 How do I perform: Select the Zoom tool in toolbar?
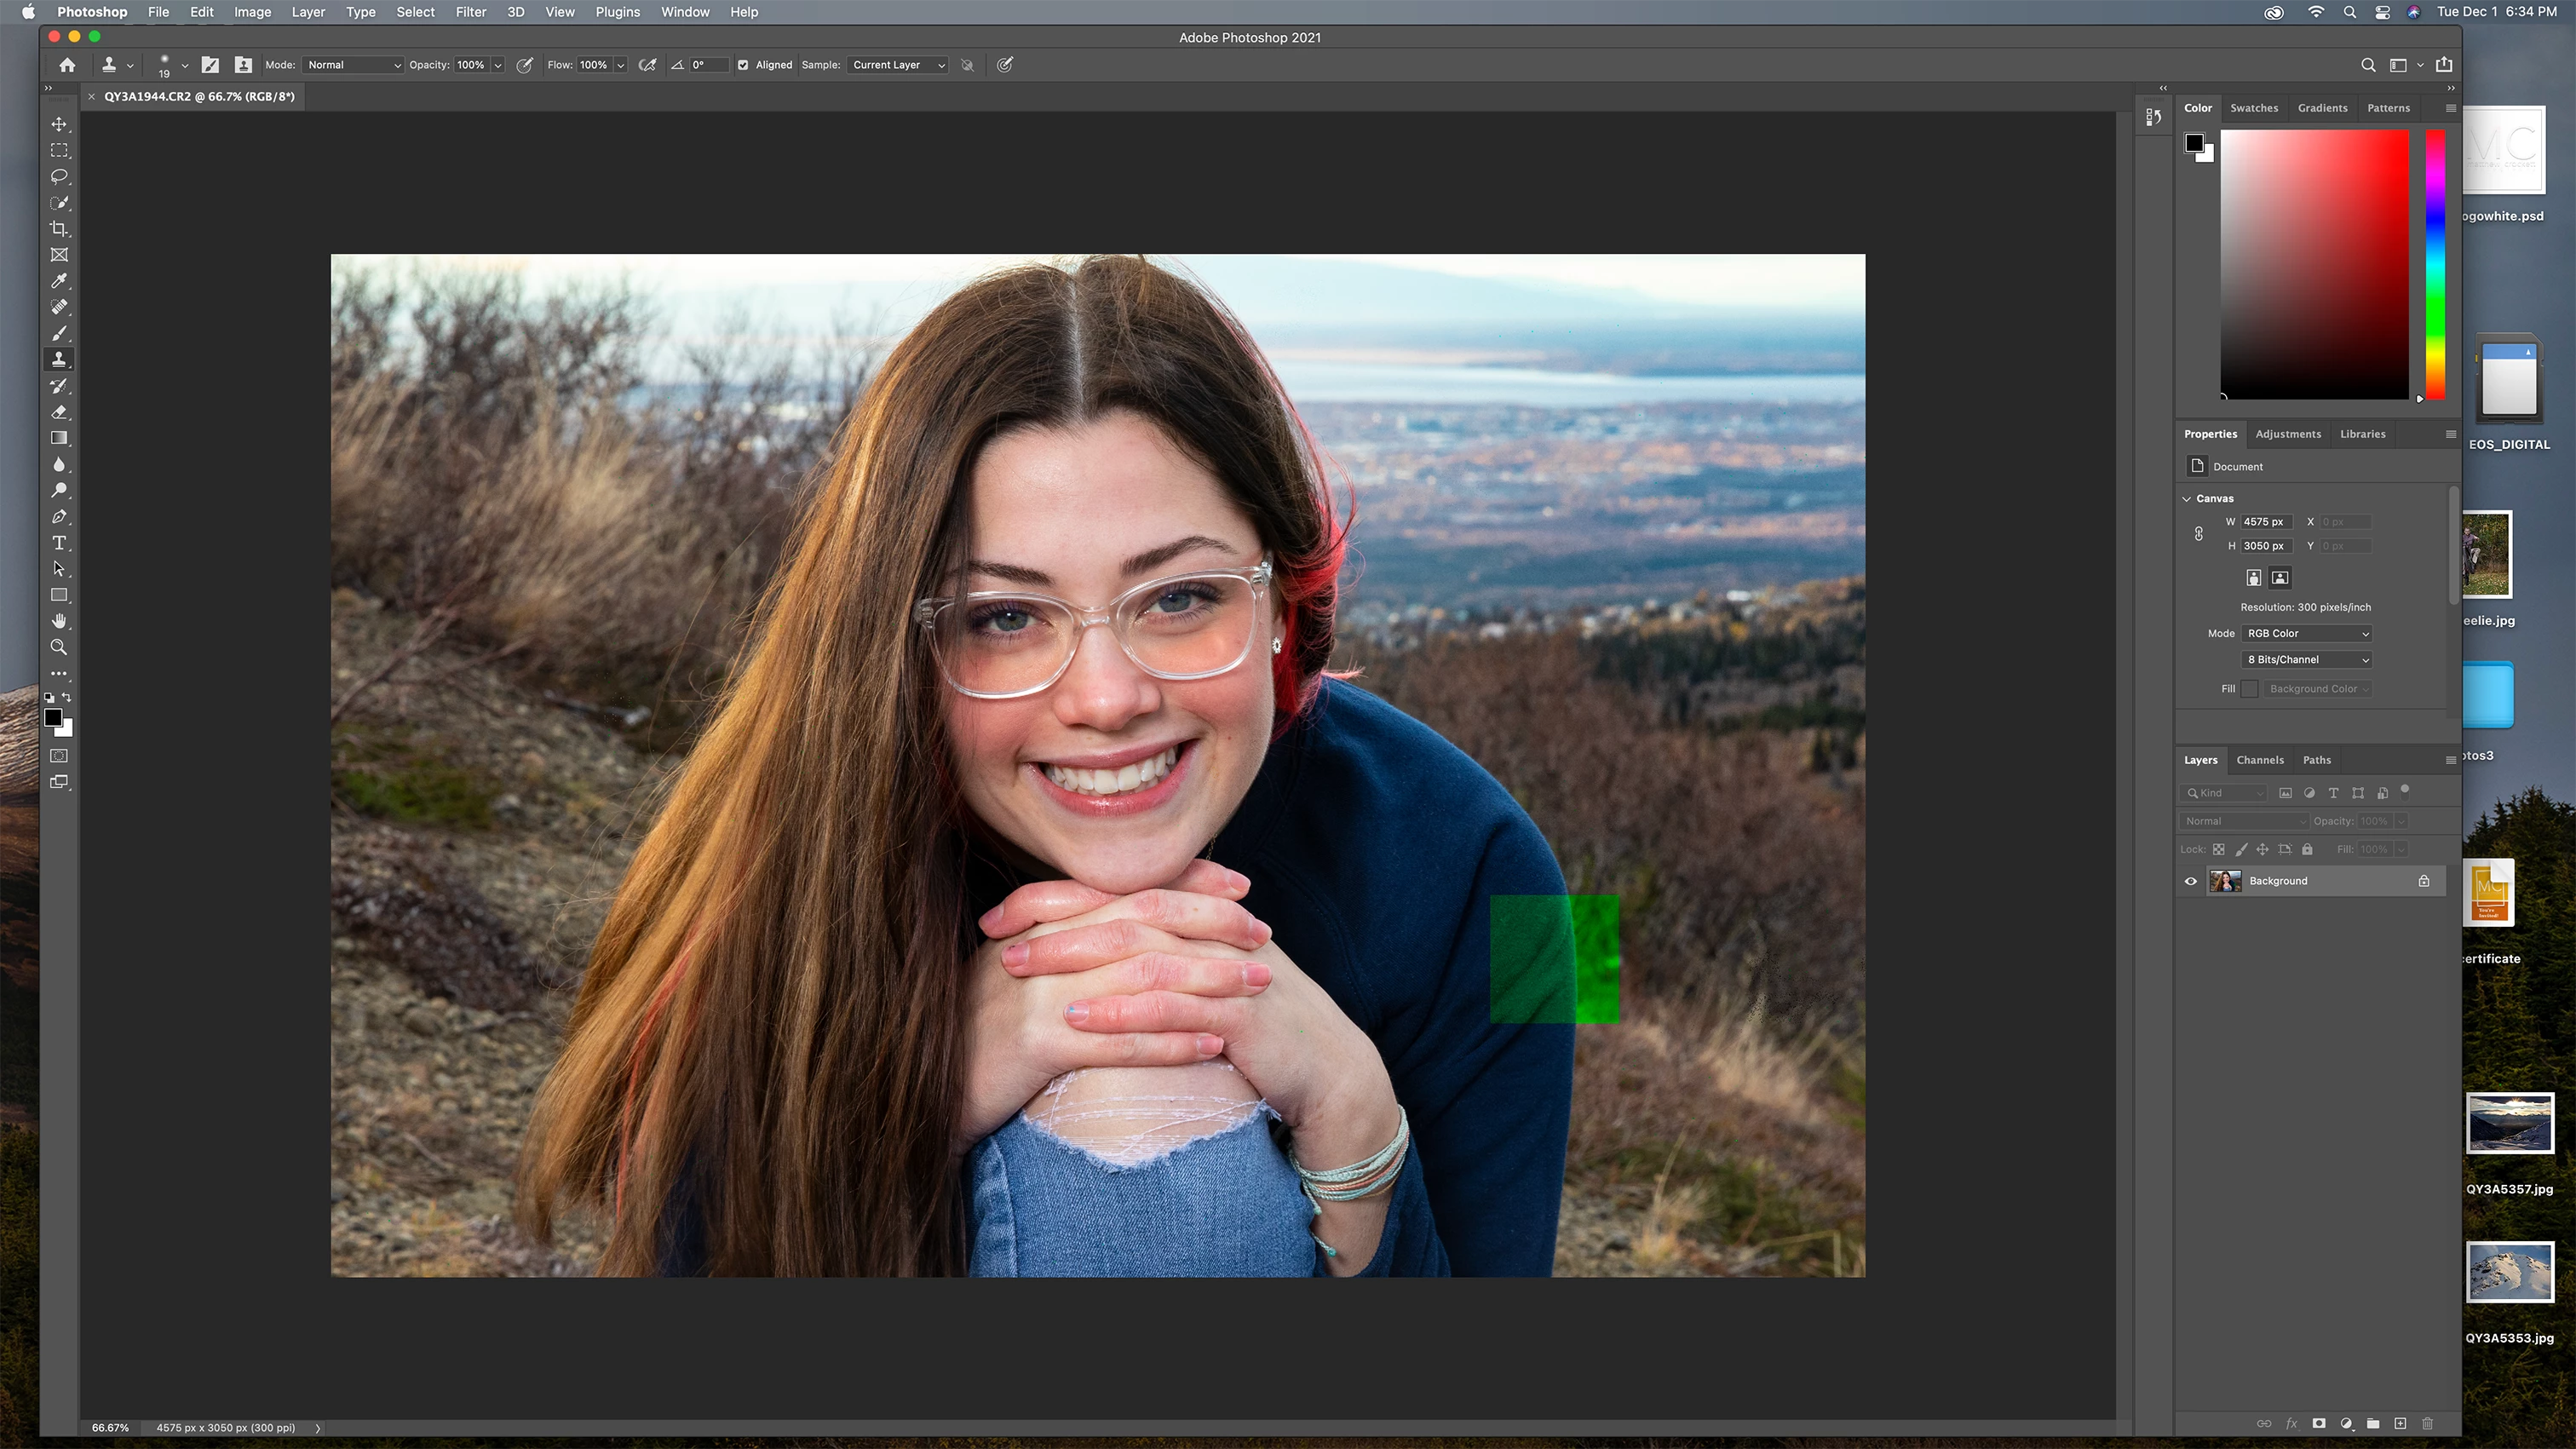(59, 648)
